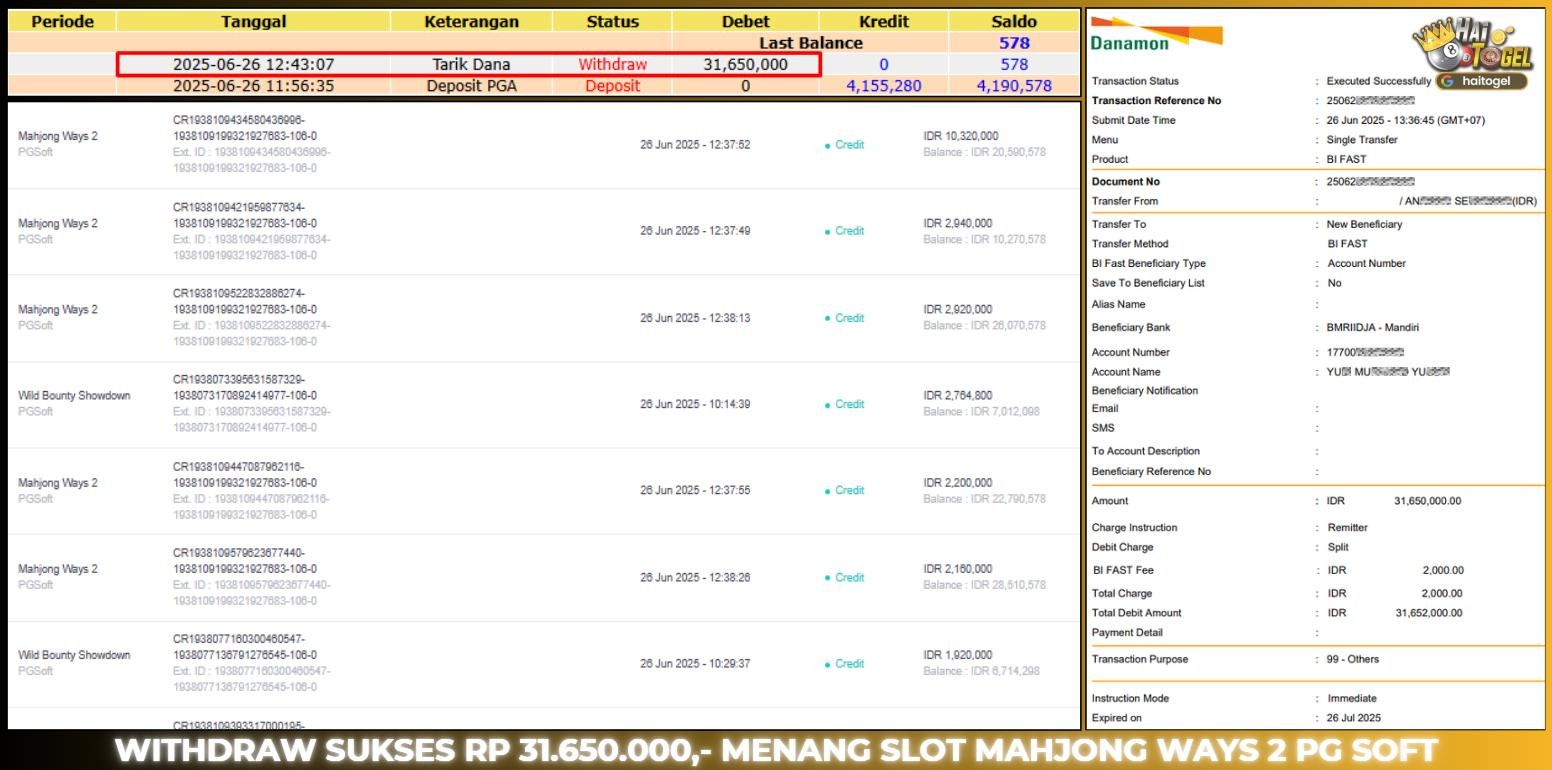The width and height of the screenshot is (1552, 770).
Task: Click the To Account Description label
Action: [1146, 451]
